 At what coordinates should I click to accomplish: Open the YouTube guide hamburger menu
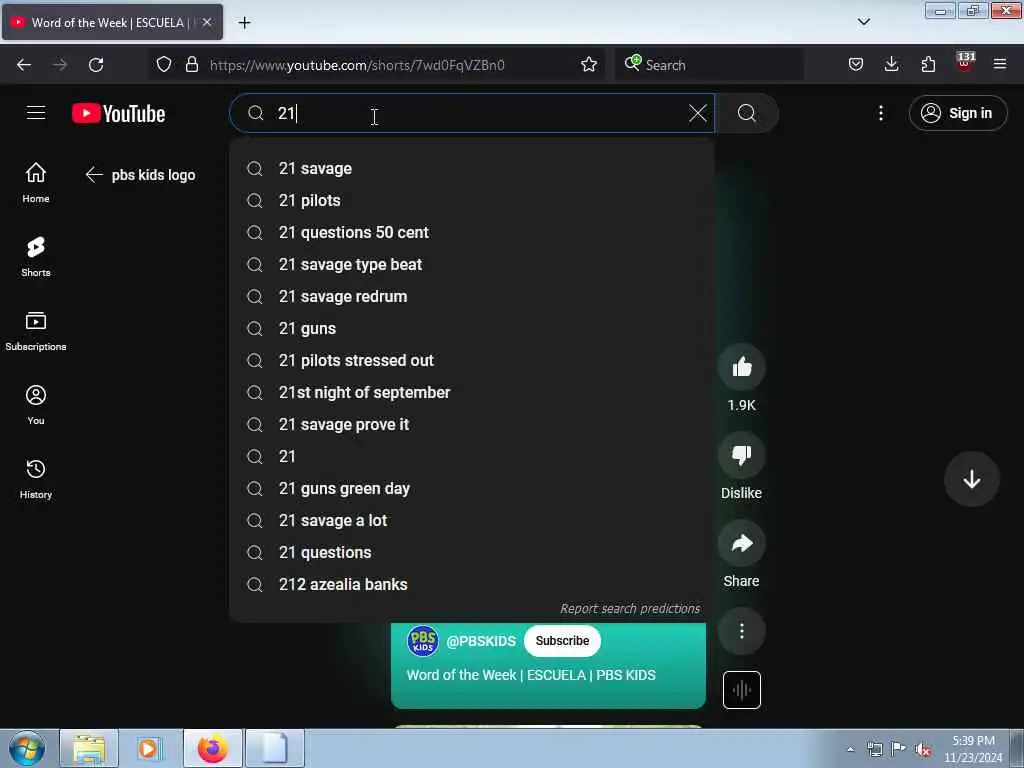click(x=36, y=113)
